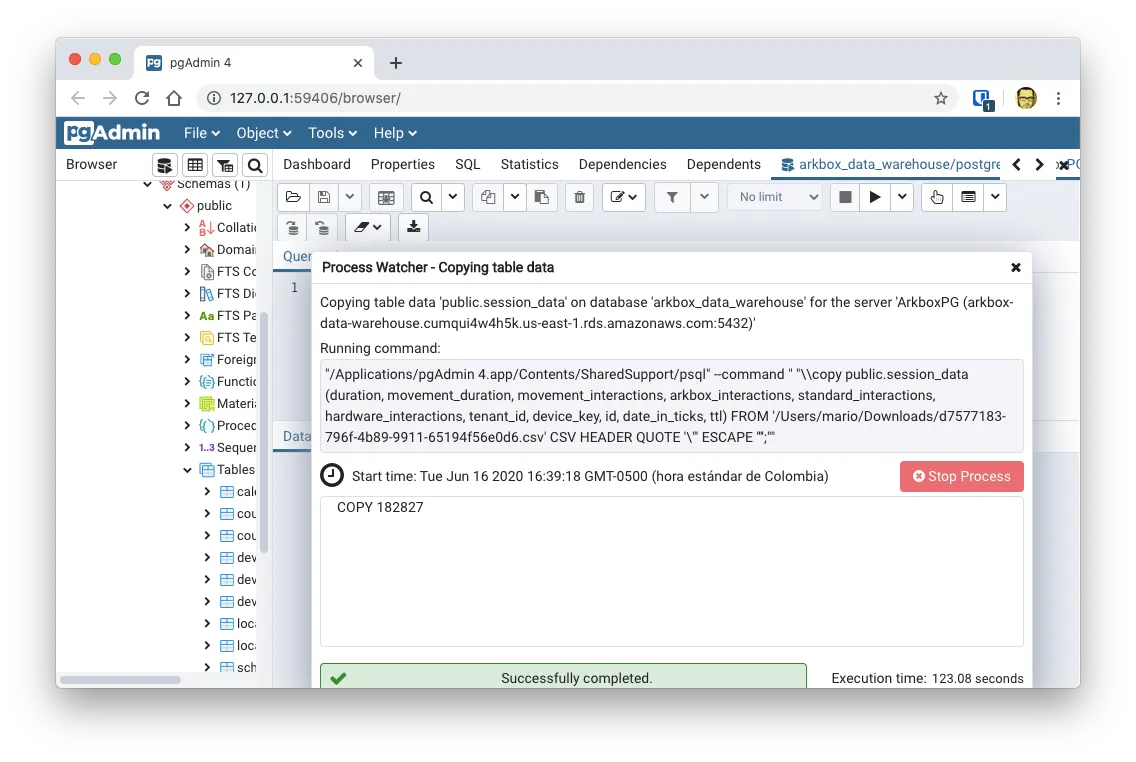The height and width of the screenshot is (762, 1136).
Task: Switch to the SQL tab
Action: pos(467,164)
